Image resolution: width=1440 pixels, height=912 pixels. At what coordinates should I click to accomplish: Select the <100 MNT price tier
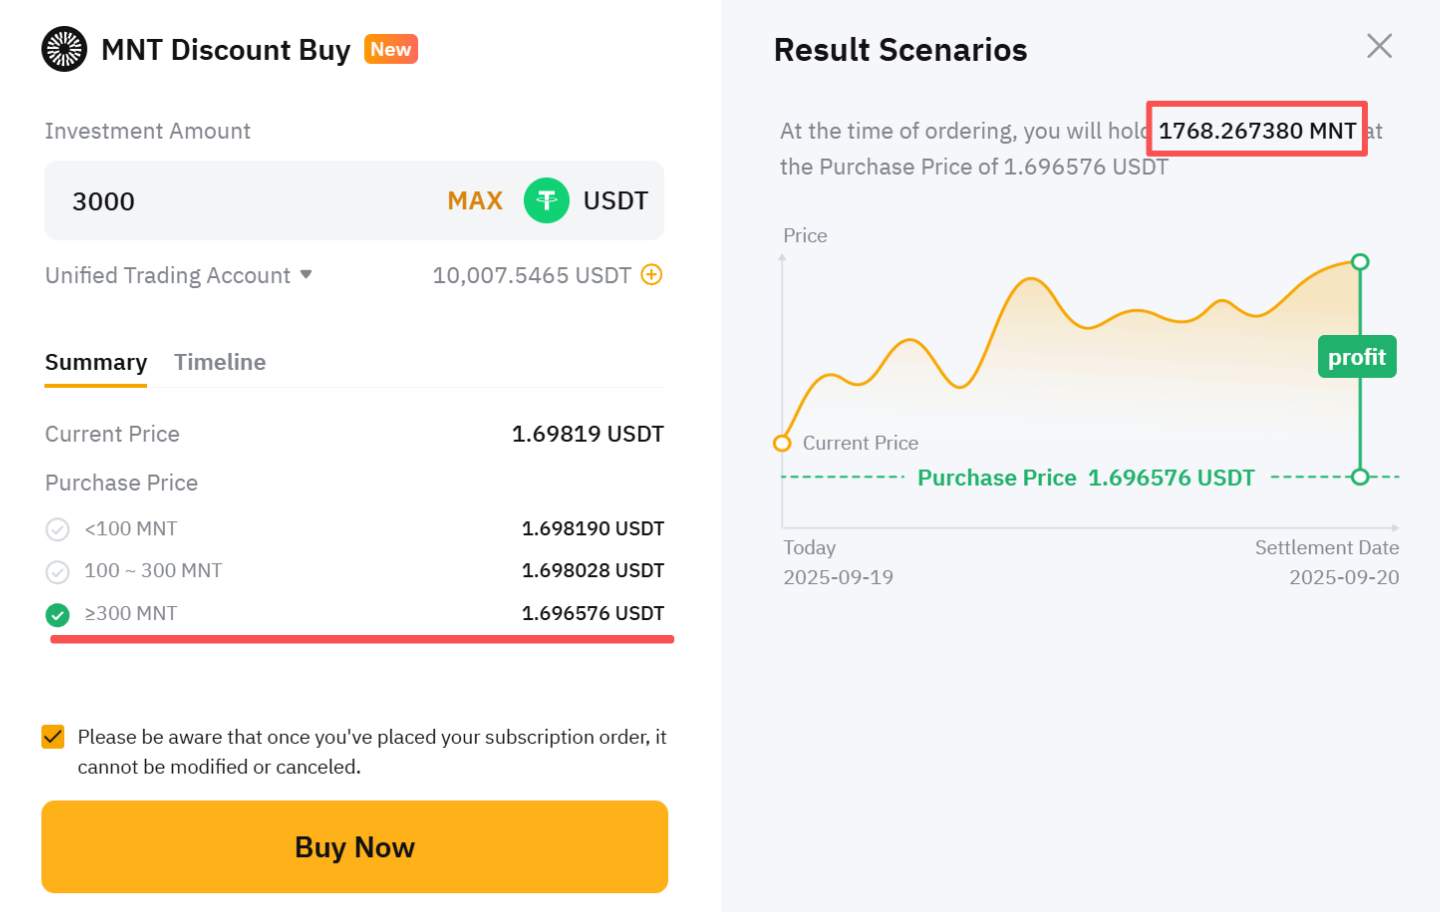58,529
